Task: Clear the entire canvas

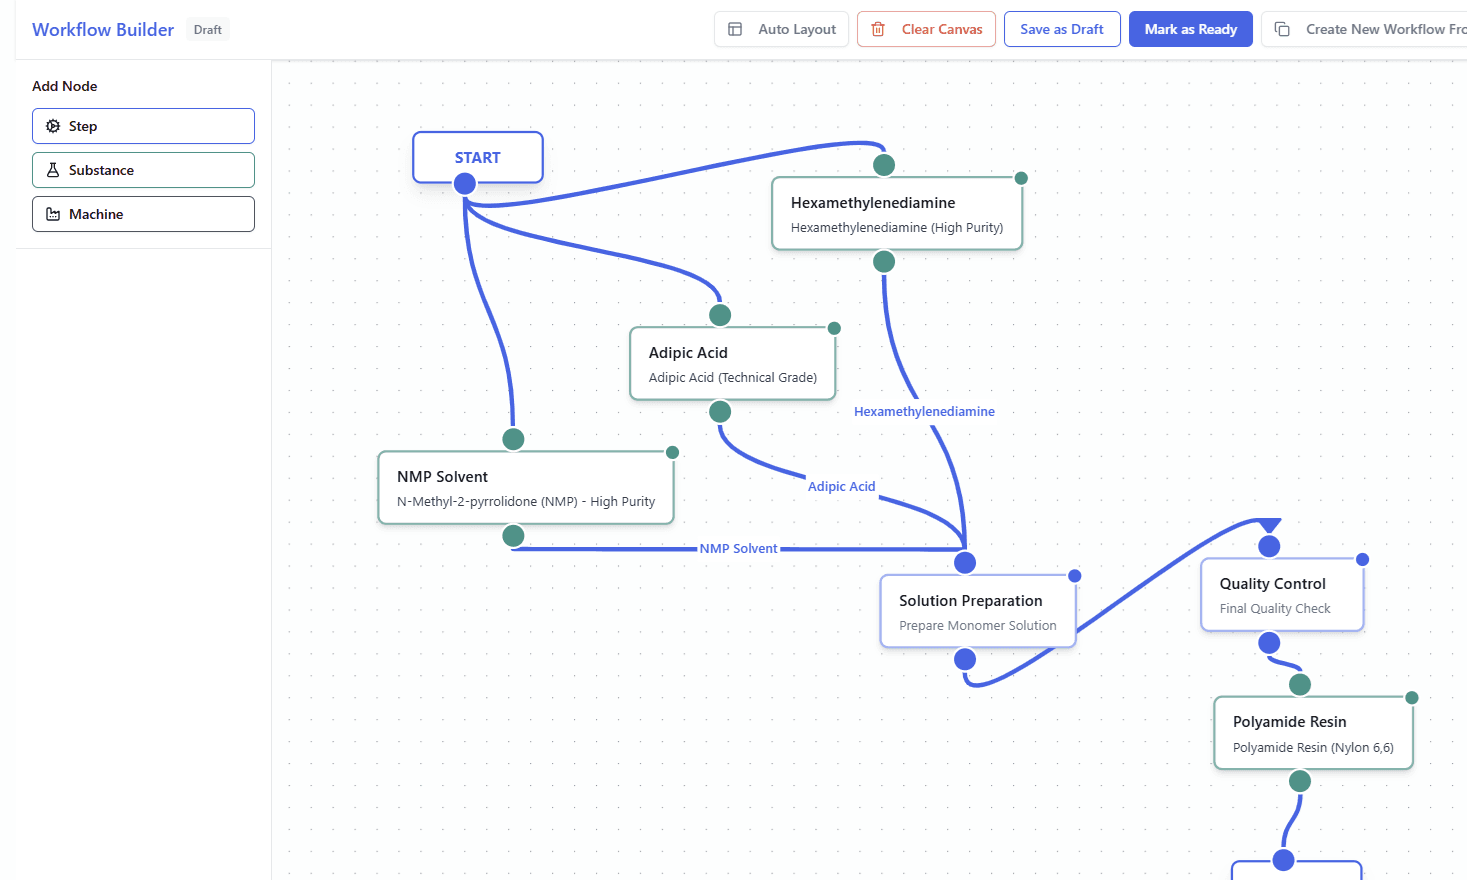Action: click(926, 29)
